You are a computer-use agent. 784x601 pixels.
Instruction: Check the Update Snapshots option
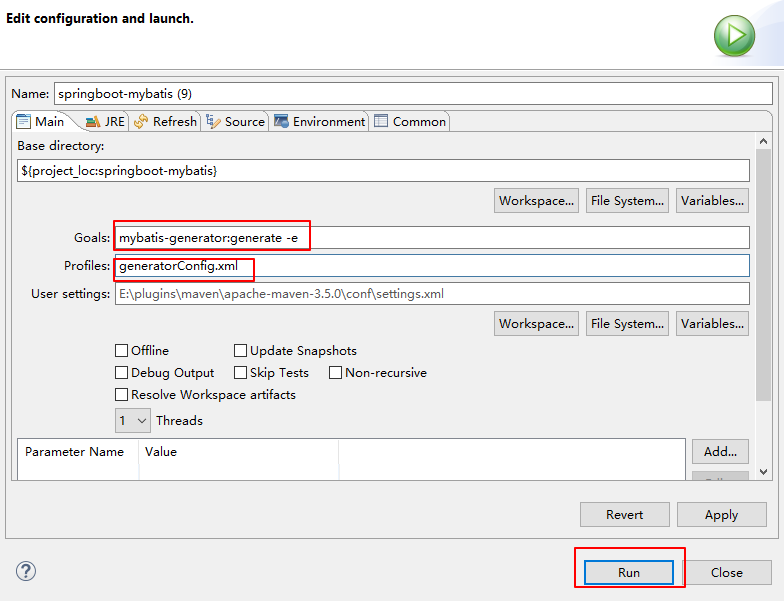241,351
